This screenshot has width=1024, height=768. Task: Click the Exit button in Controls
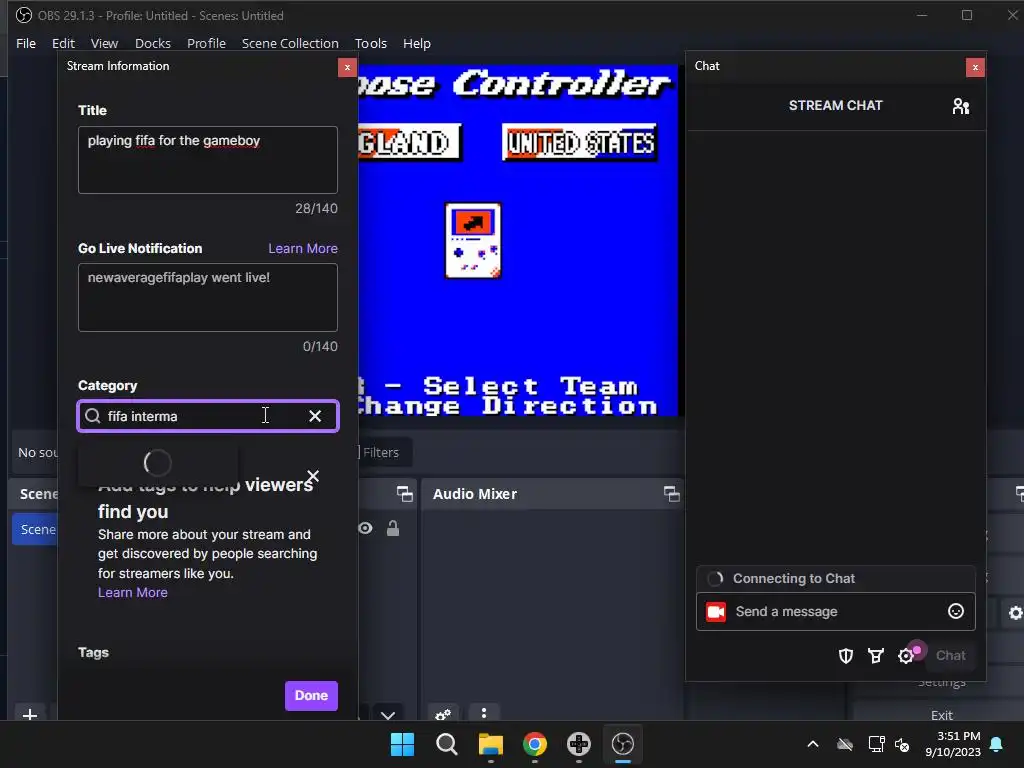(942, 715)
